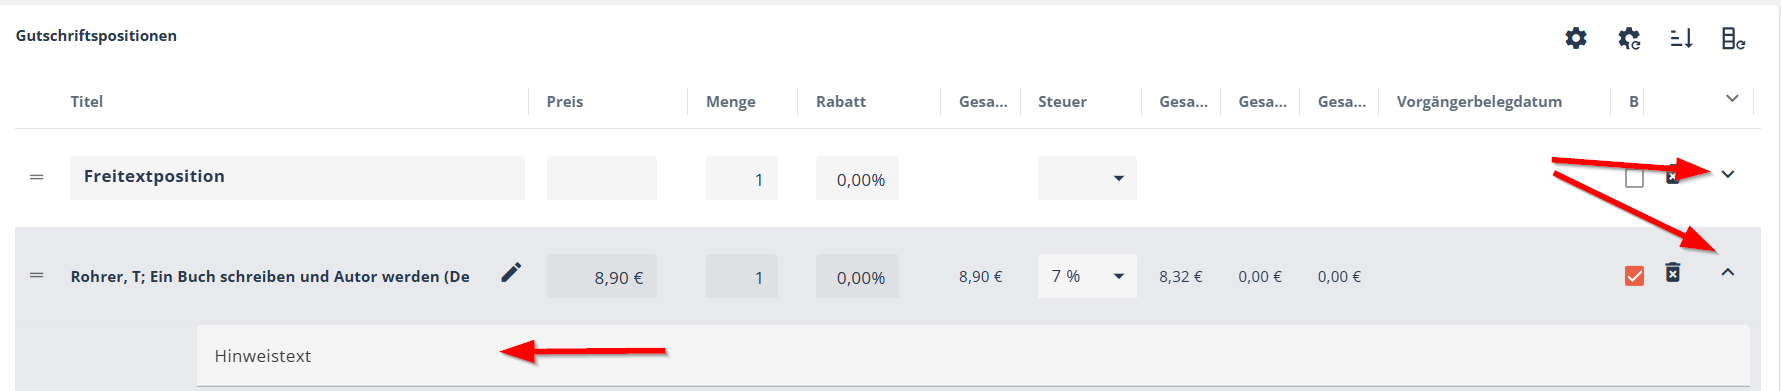Grab the drag handle of Rohrer book row

tap(37, 275)
